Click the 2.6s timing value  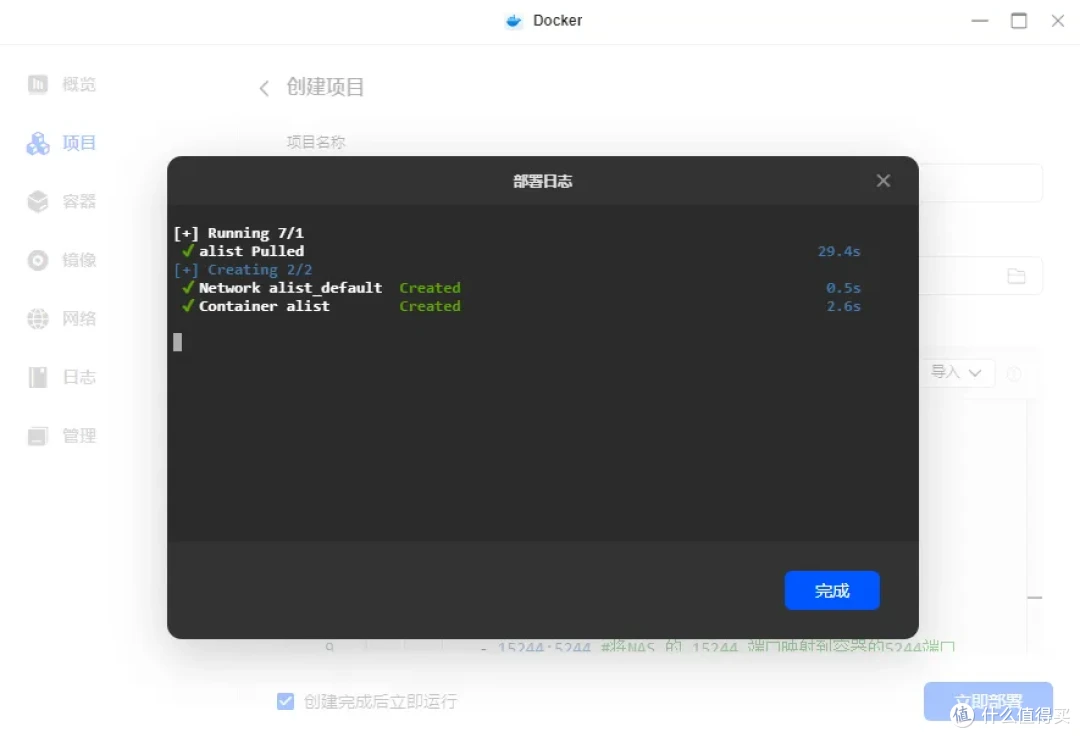click(843, 306)
